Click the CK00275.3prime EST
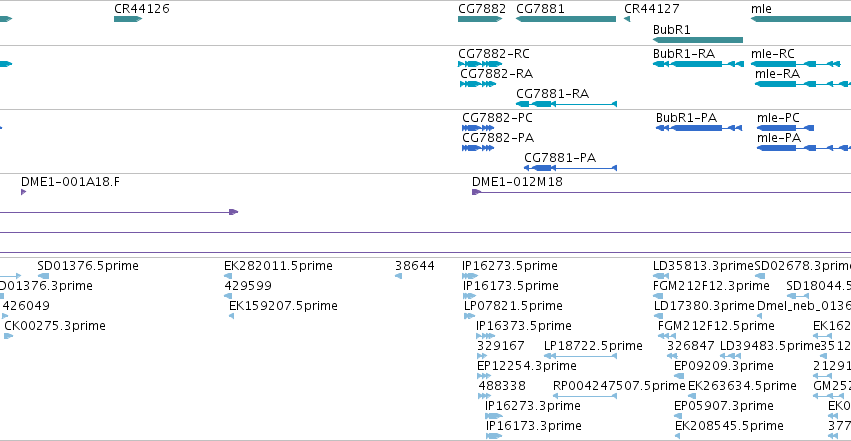851x441 pixels. [x=8, y=336]
